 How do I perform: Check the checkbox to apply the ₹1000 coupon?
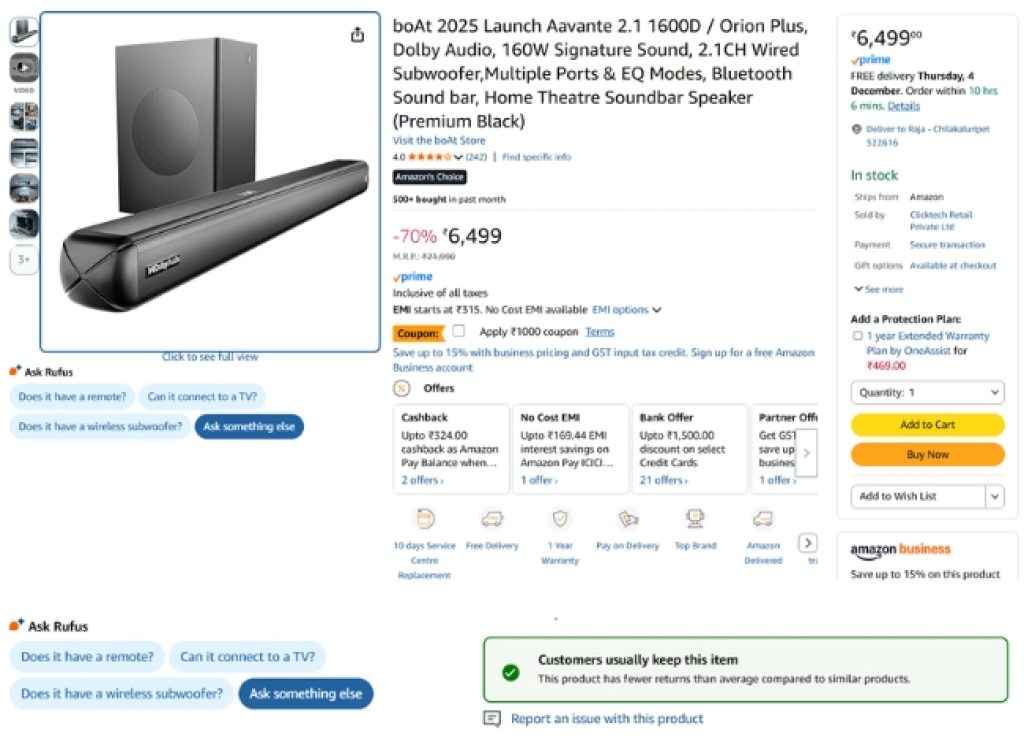coord(458,330)
